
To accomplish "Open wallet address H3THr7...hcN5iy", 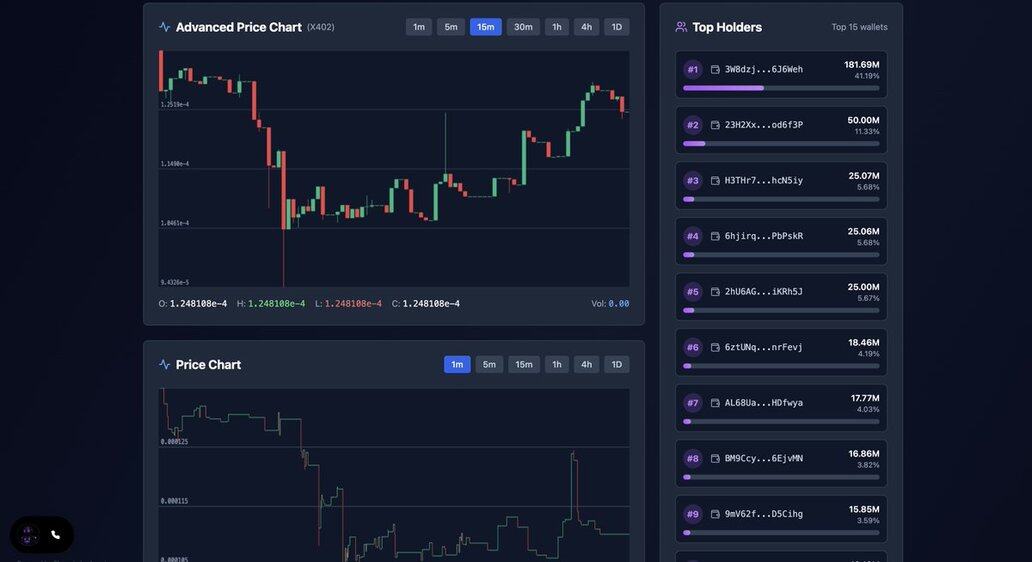I will point(763,181).
